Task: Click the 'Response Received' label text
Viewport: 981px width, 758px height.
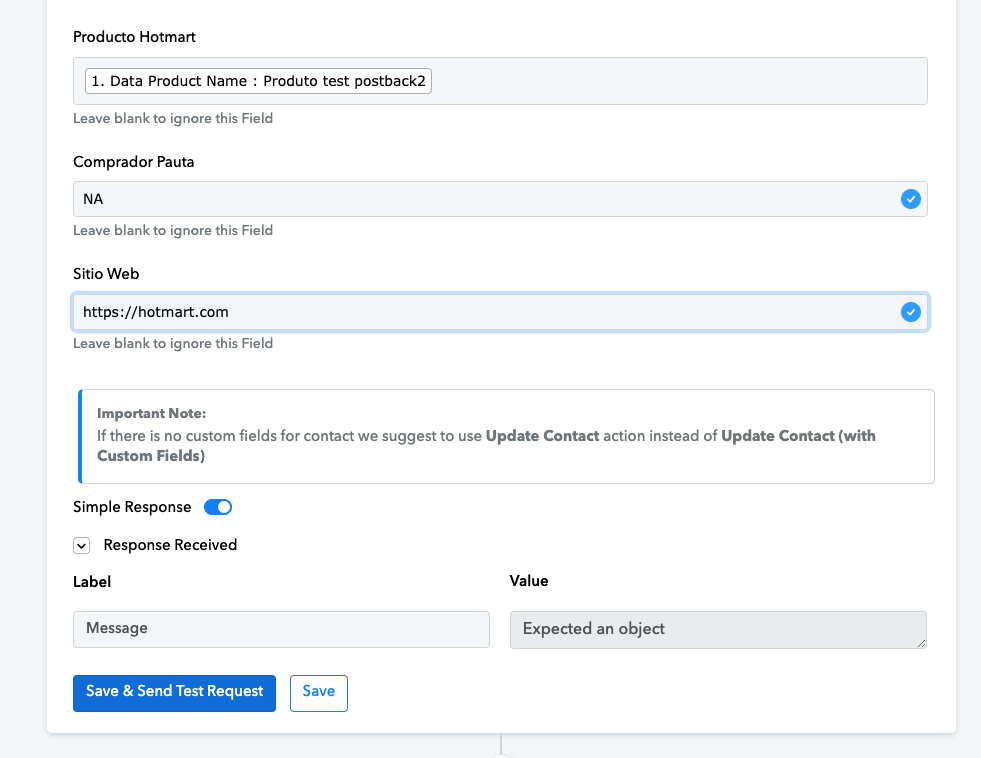Action: (170, 545)
